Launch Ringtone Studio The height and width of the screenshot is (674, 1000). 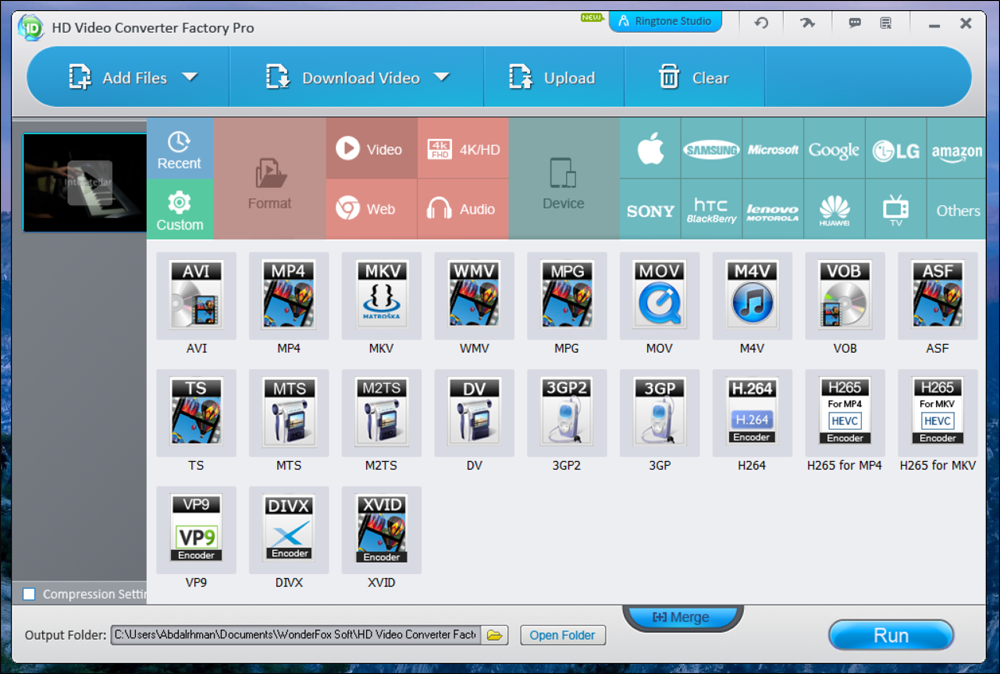(x=666, y=21)
